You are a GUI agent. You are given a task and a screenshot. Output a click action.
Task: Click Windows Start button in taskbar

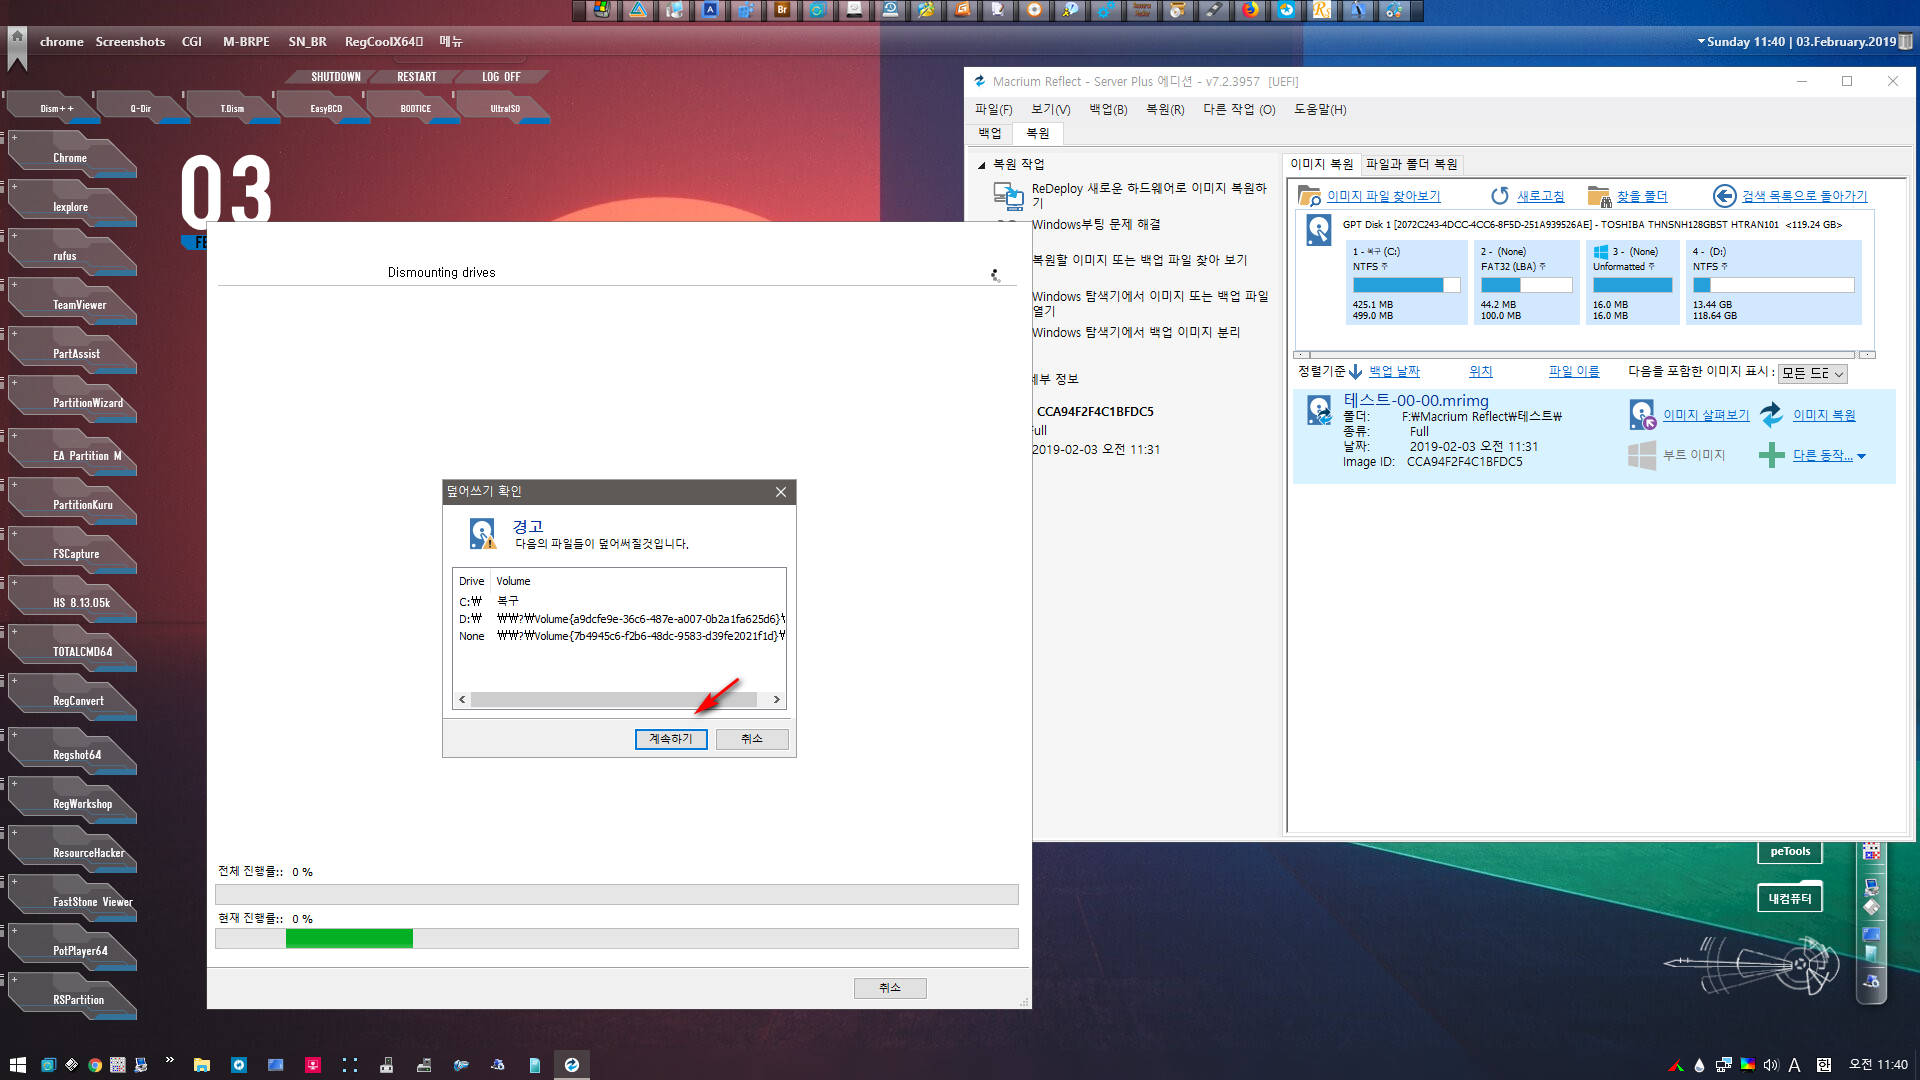17,1065
